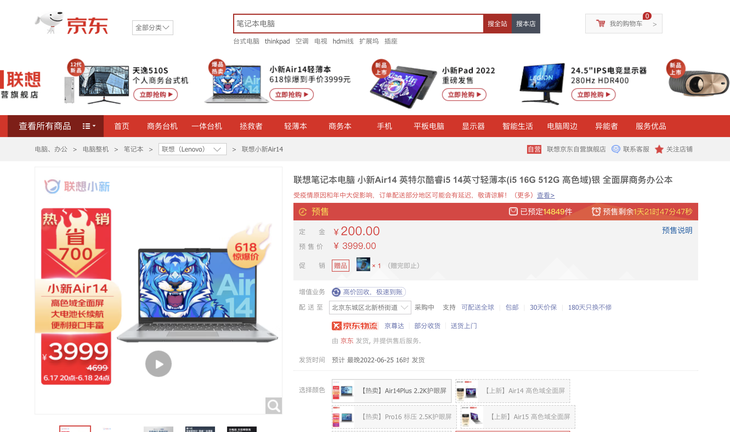This screenshot has width=730, height=432.
Task: Click the gift product thumbnail icon
Action: [363, 264]
